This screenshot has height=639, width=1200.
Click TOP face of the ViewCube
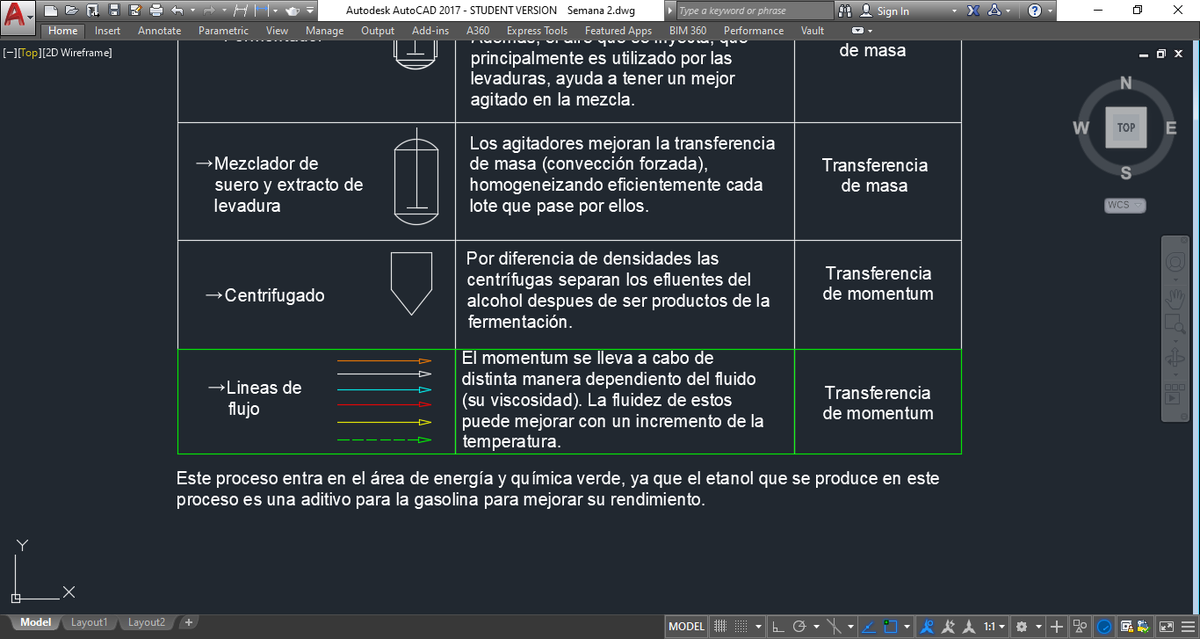pyautogui.click(x=1126, y=128)
